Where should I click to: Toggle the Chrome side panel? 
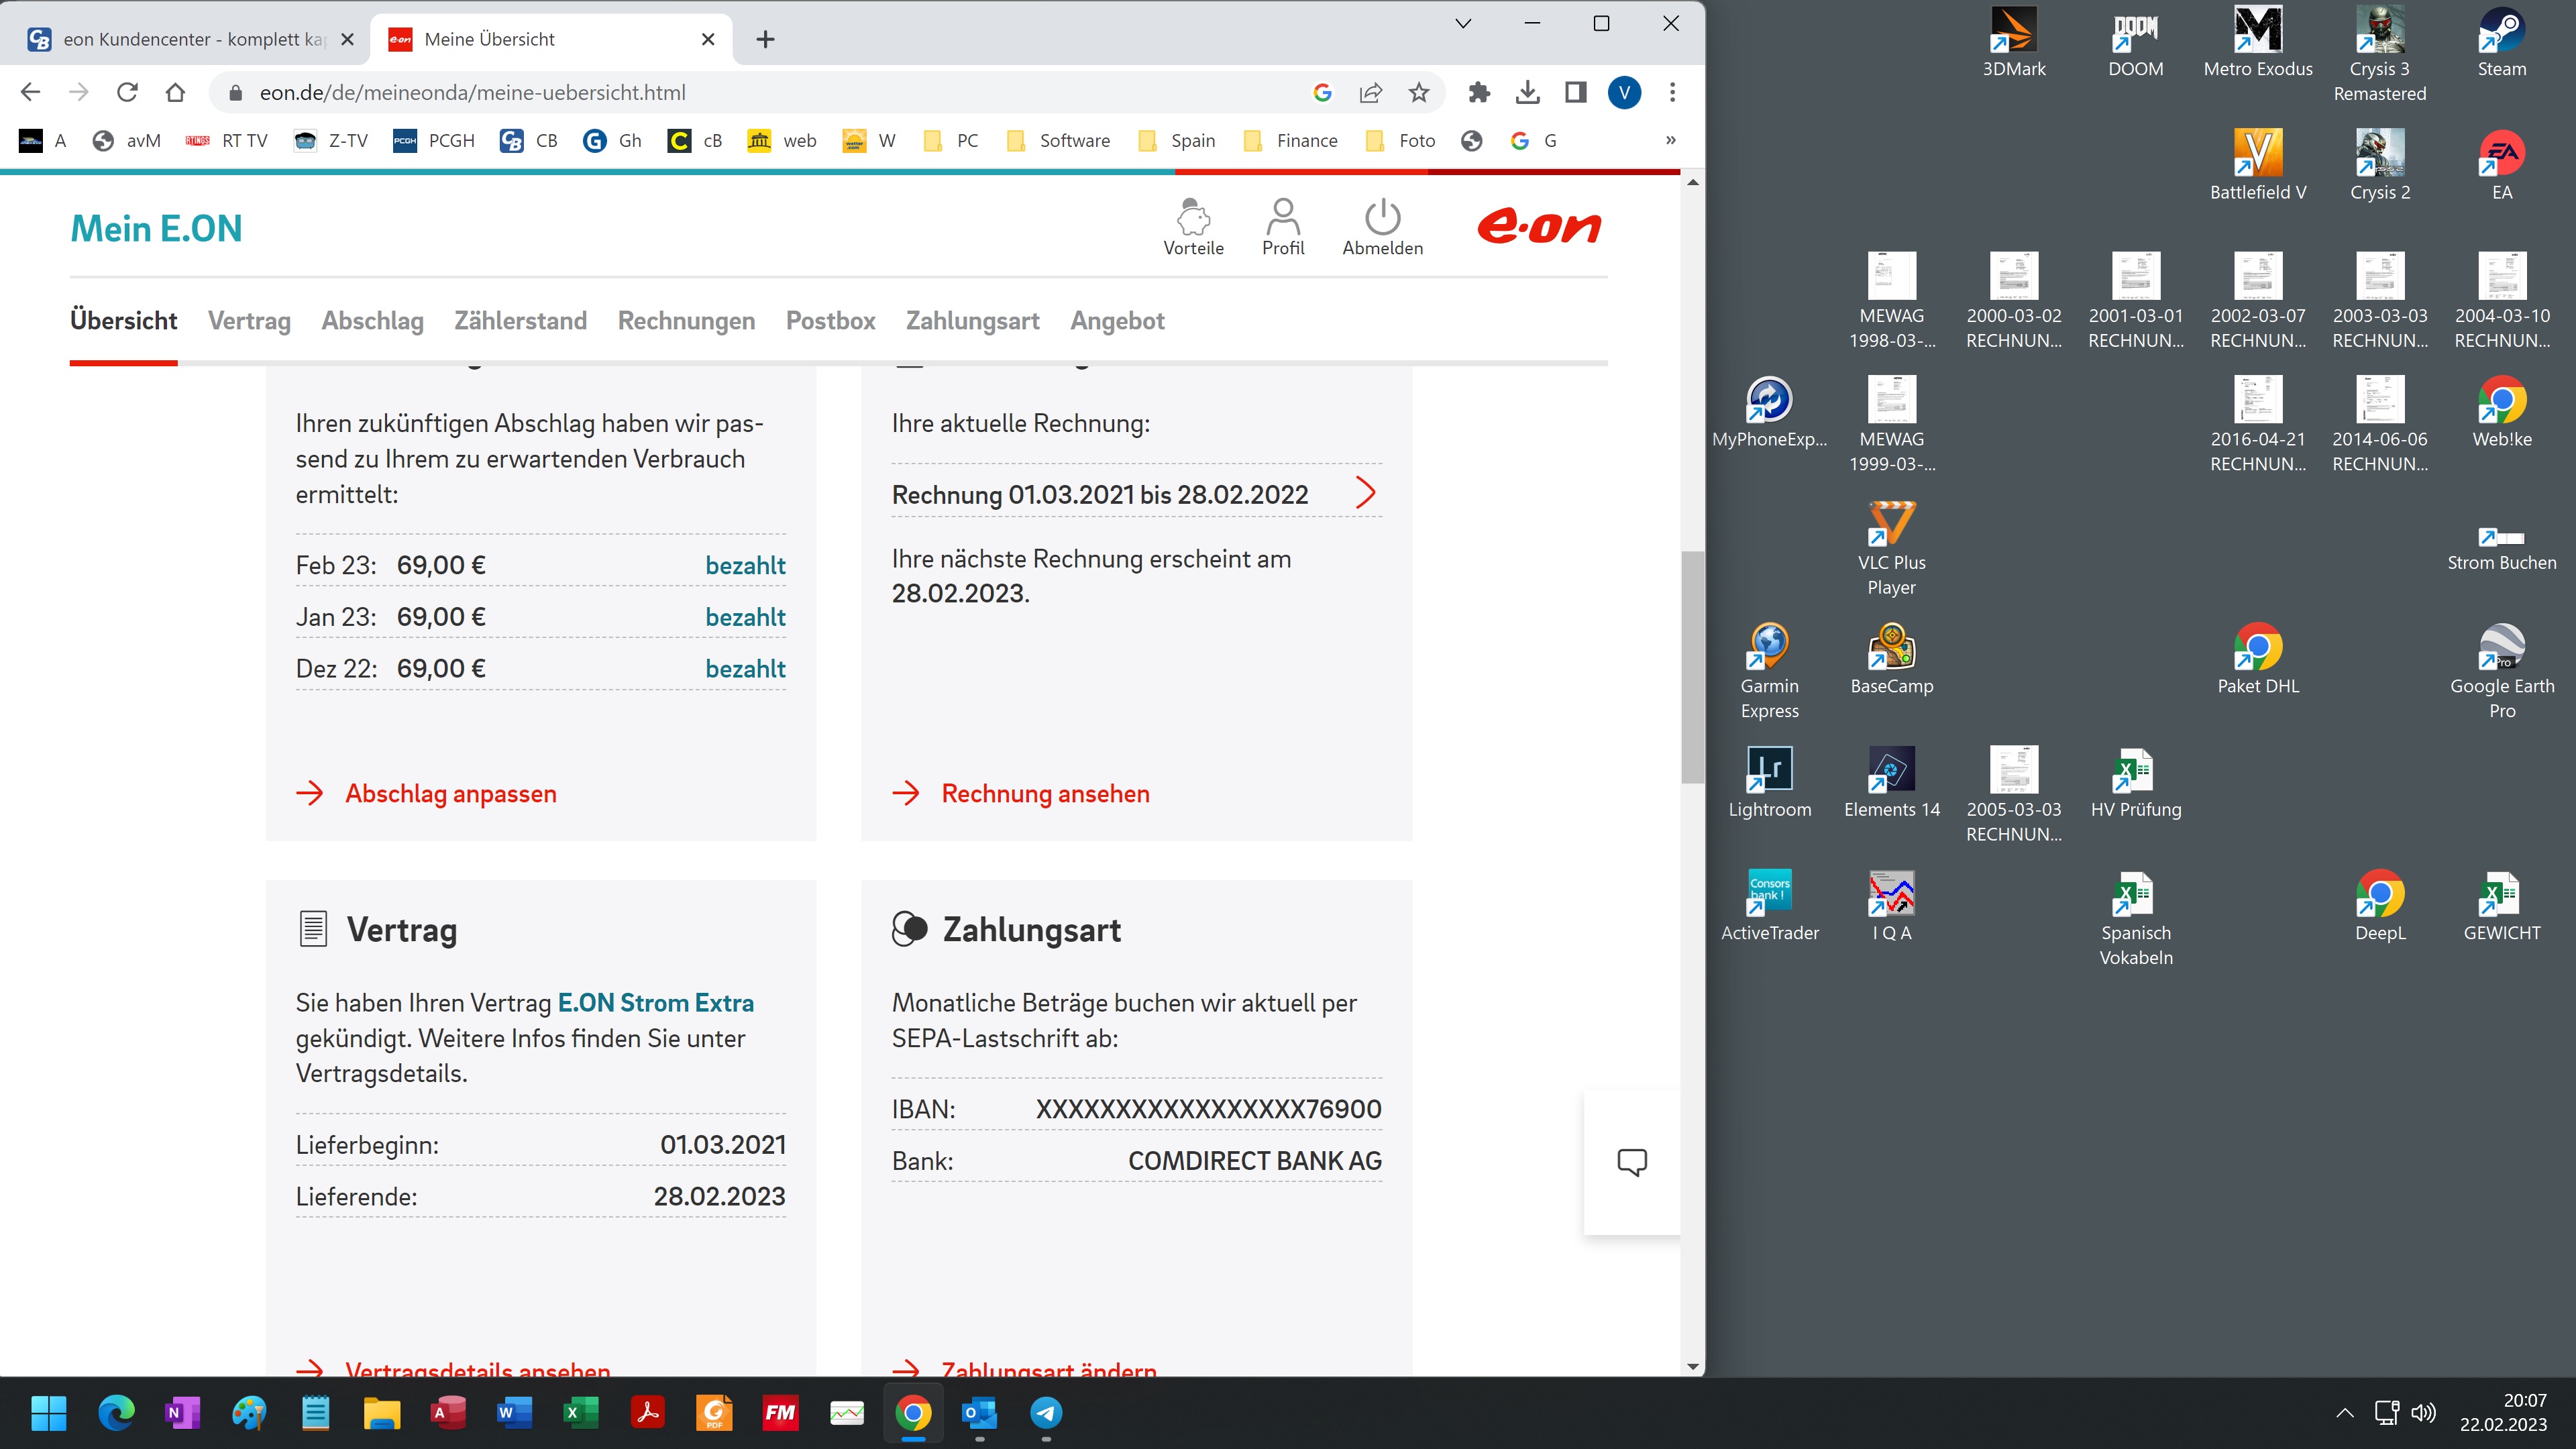pyautogui.click(x=1575, y=93)
